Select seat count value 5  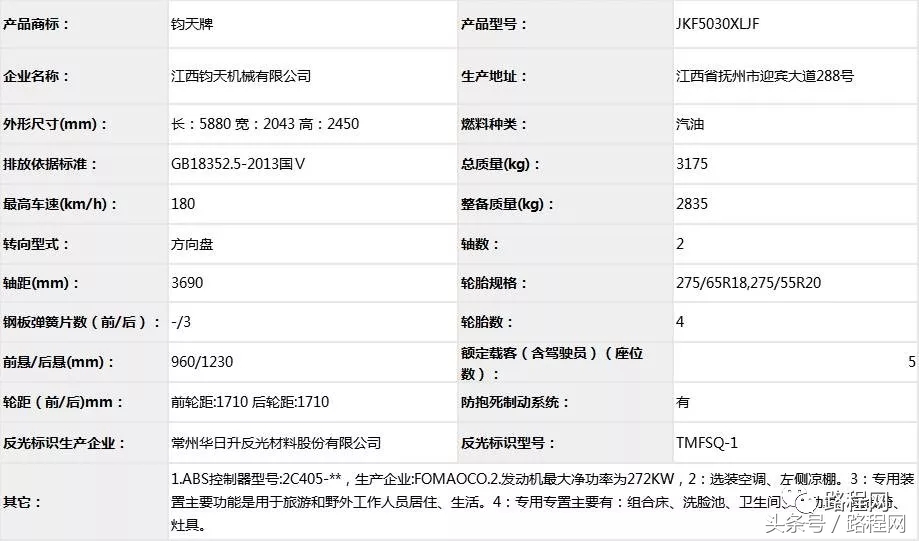912,362
